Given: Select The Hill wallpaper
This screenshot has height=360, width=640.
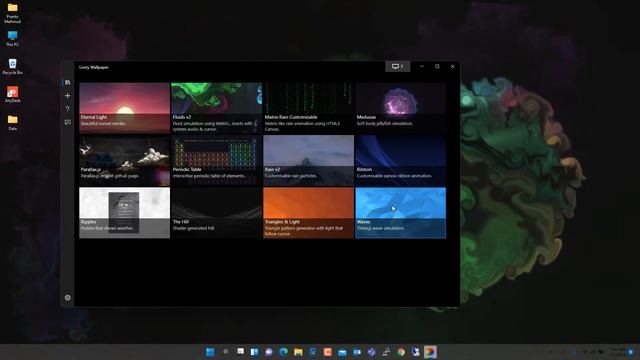Looking at the screenshot, I should [216, 213].
